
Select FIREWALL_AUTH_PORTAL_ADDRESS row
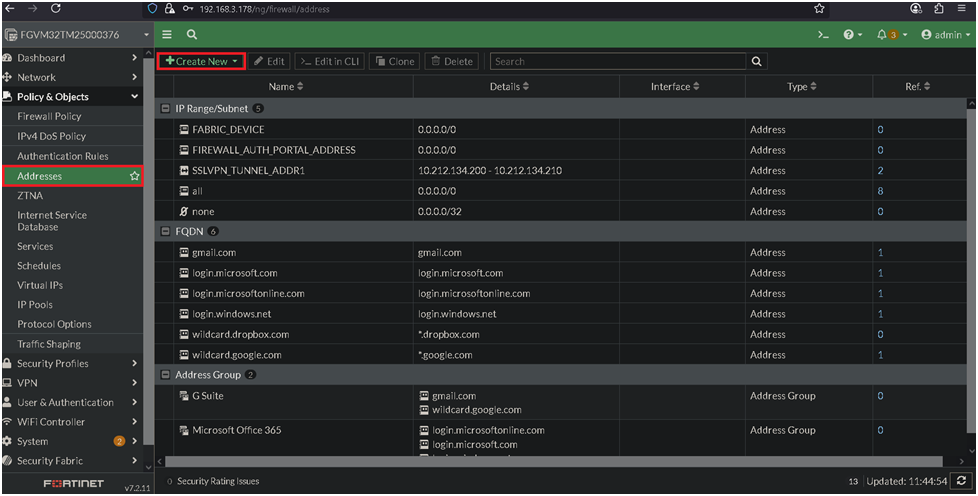(560, 150)
